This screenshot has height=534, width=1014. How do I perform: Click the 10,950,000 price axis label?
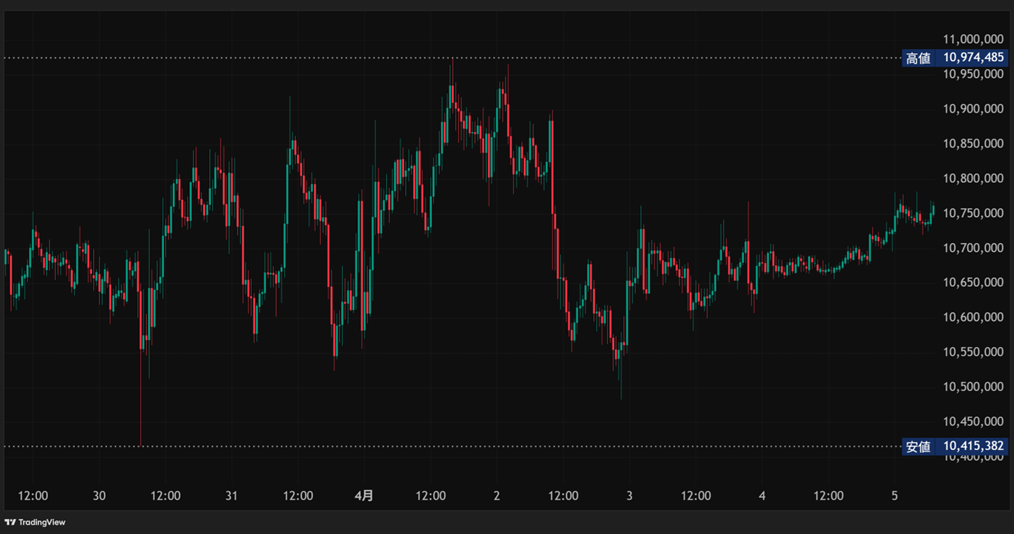click(973, 74)
